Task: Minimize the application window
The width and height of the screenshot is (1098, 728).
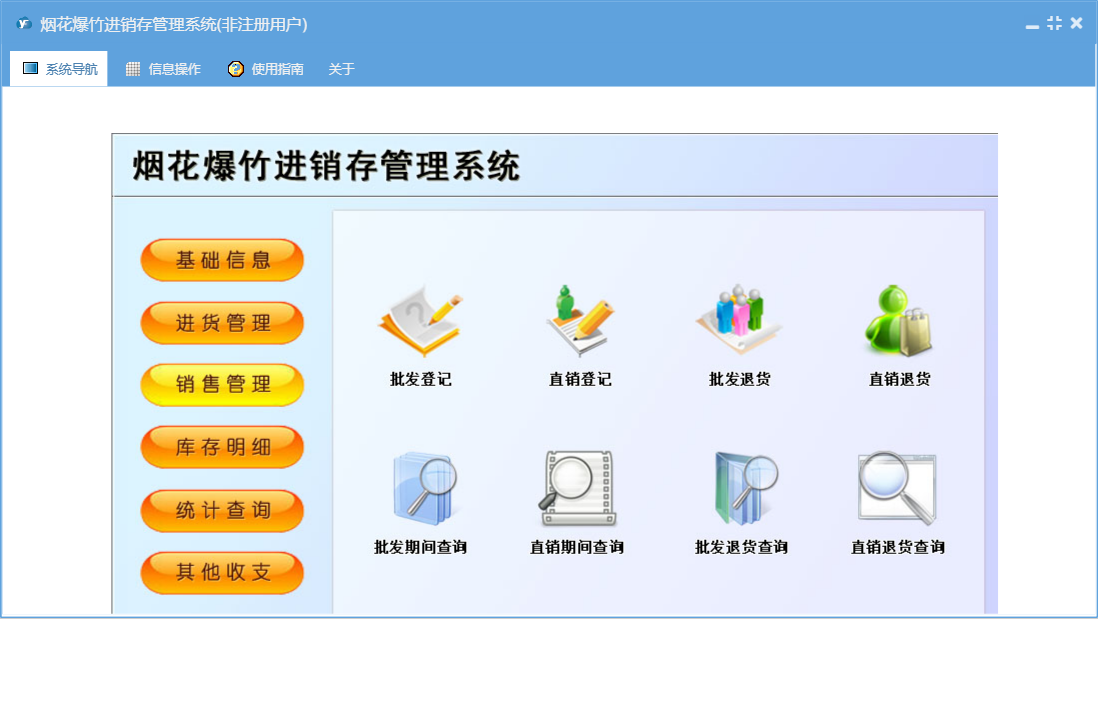Action: (x=1032, y=25)
